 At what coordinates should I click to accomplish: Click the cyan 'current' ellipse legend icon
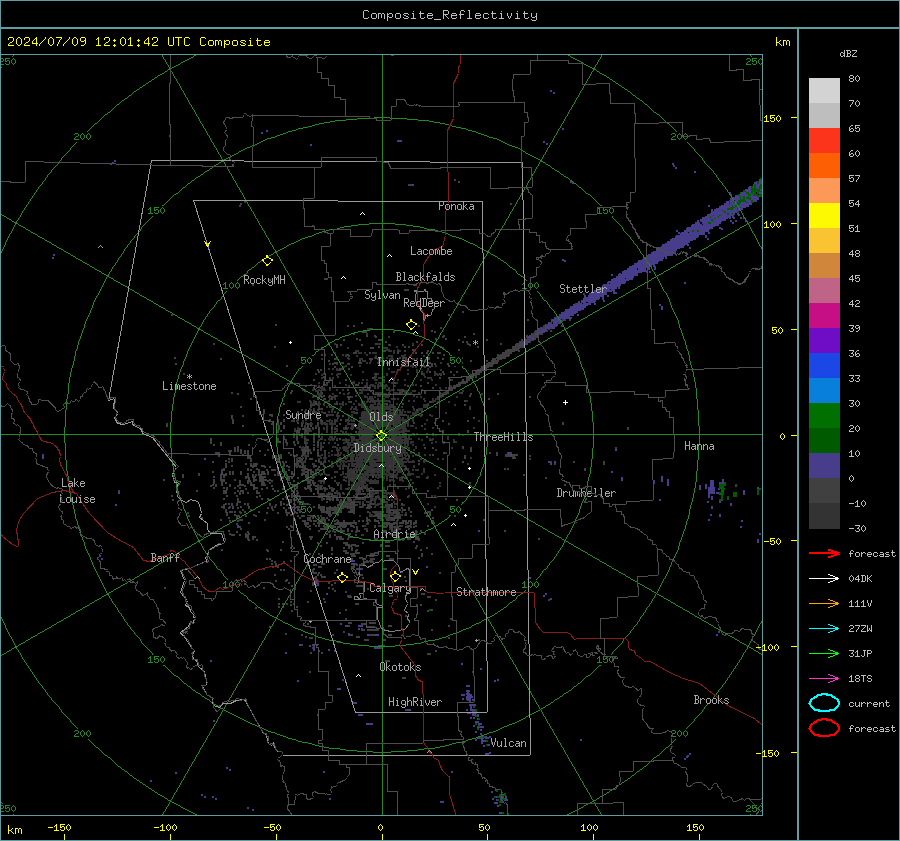(x=824, y=703)
